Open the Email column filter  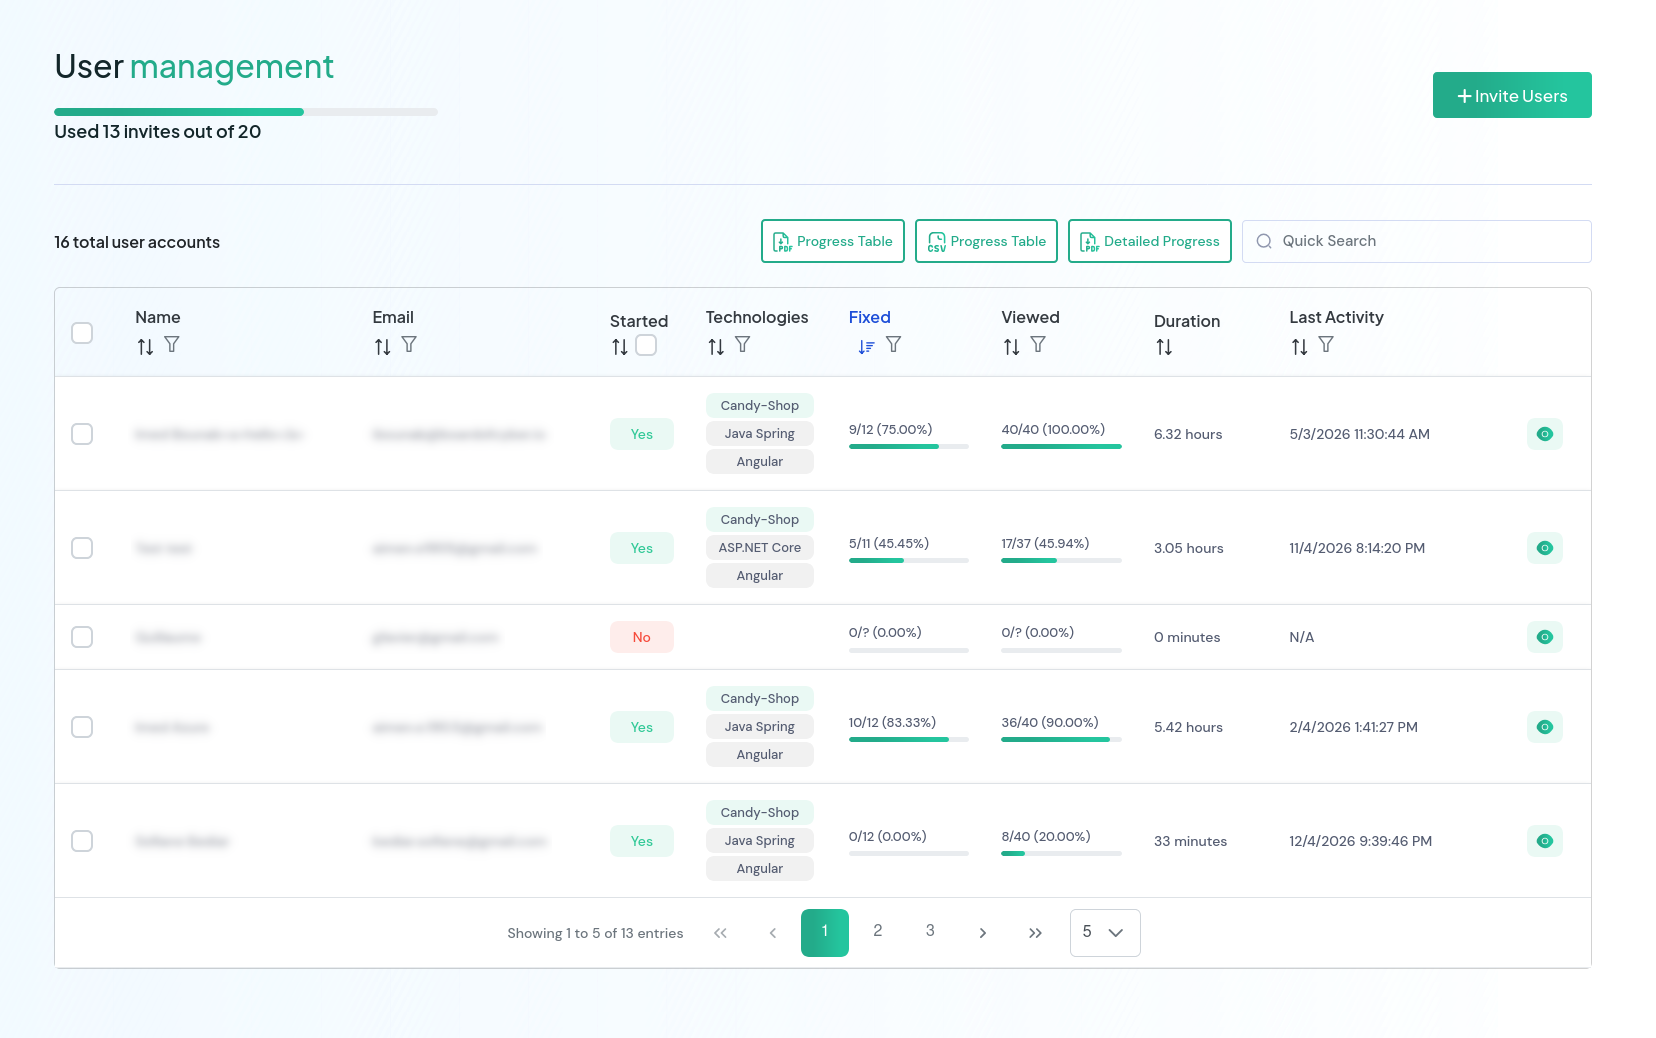[x=409, y=344]
